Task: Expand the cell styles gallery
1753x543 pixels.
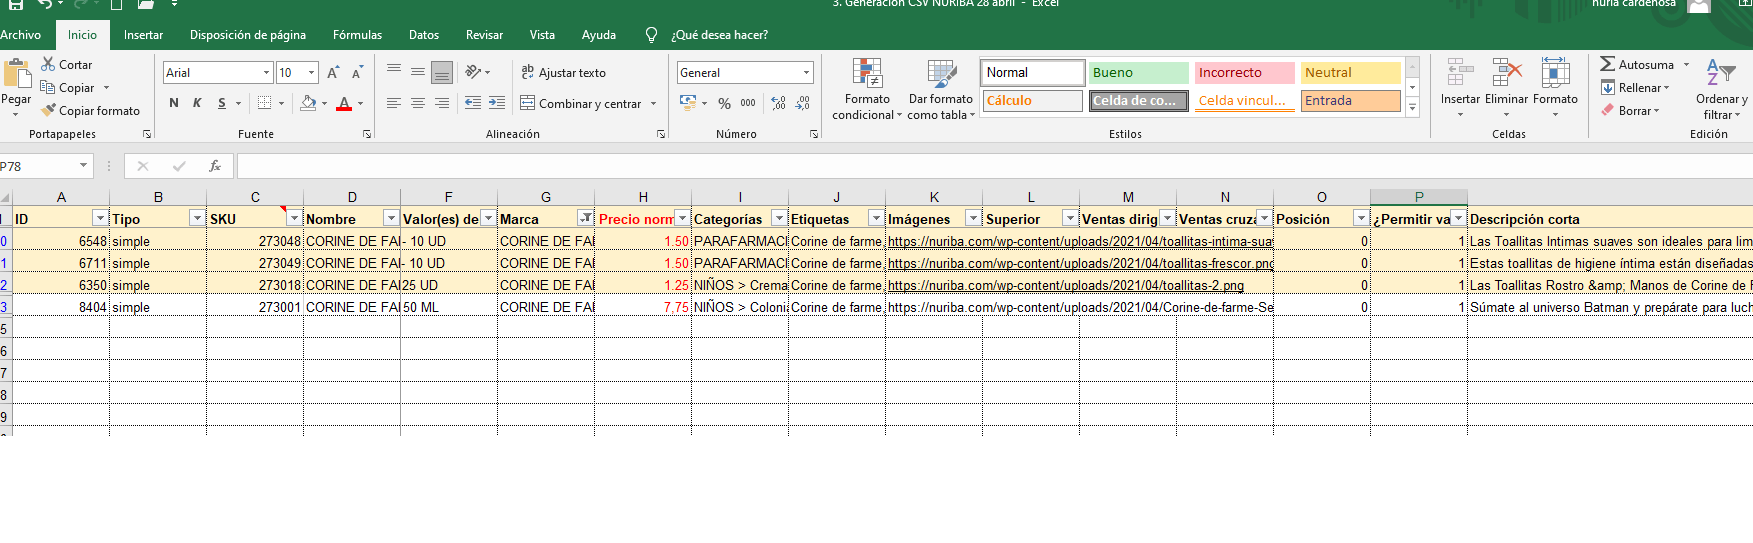Action: (1412, 108)
